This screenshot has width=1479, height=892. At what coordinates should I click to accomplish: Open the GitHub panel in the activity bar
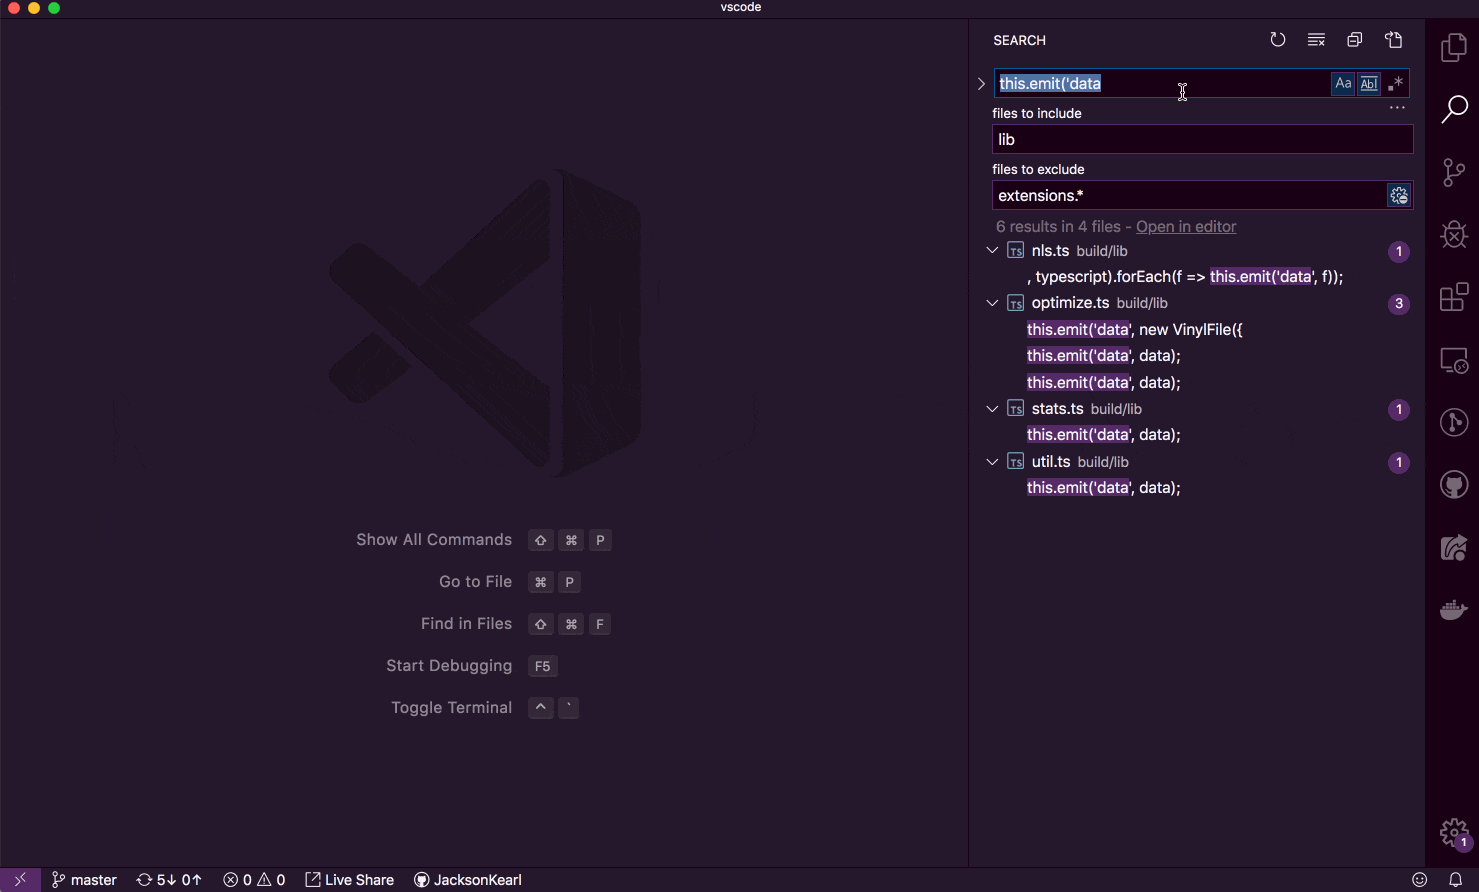click(1454, 484)
